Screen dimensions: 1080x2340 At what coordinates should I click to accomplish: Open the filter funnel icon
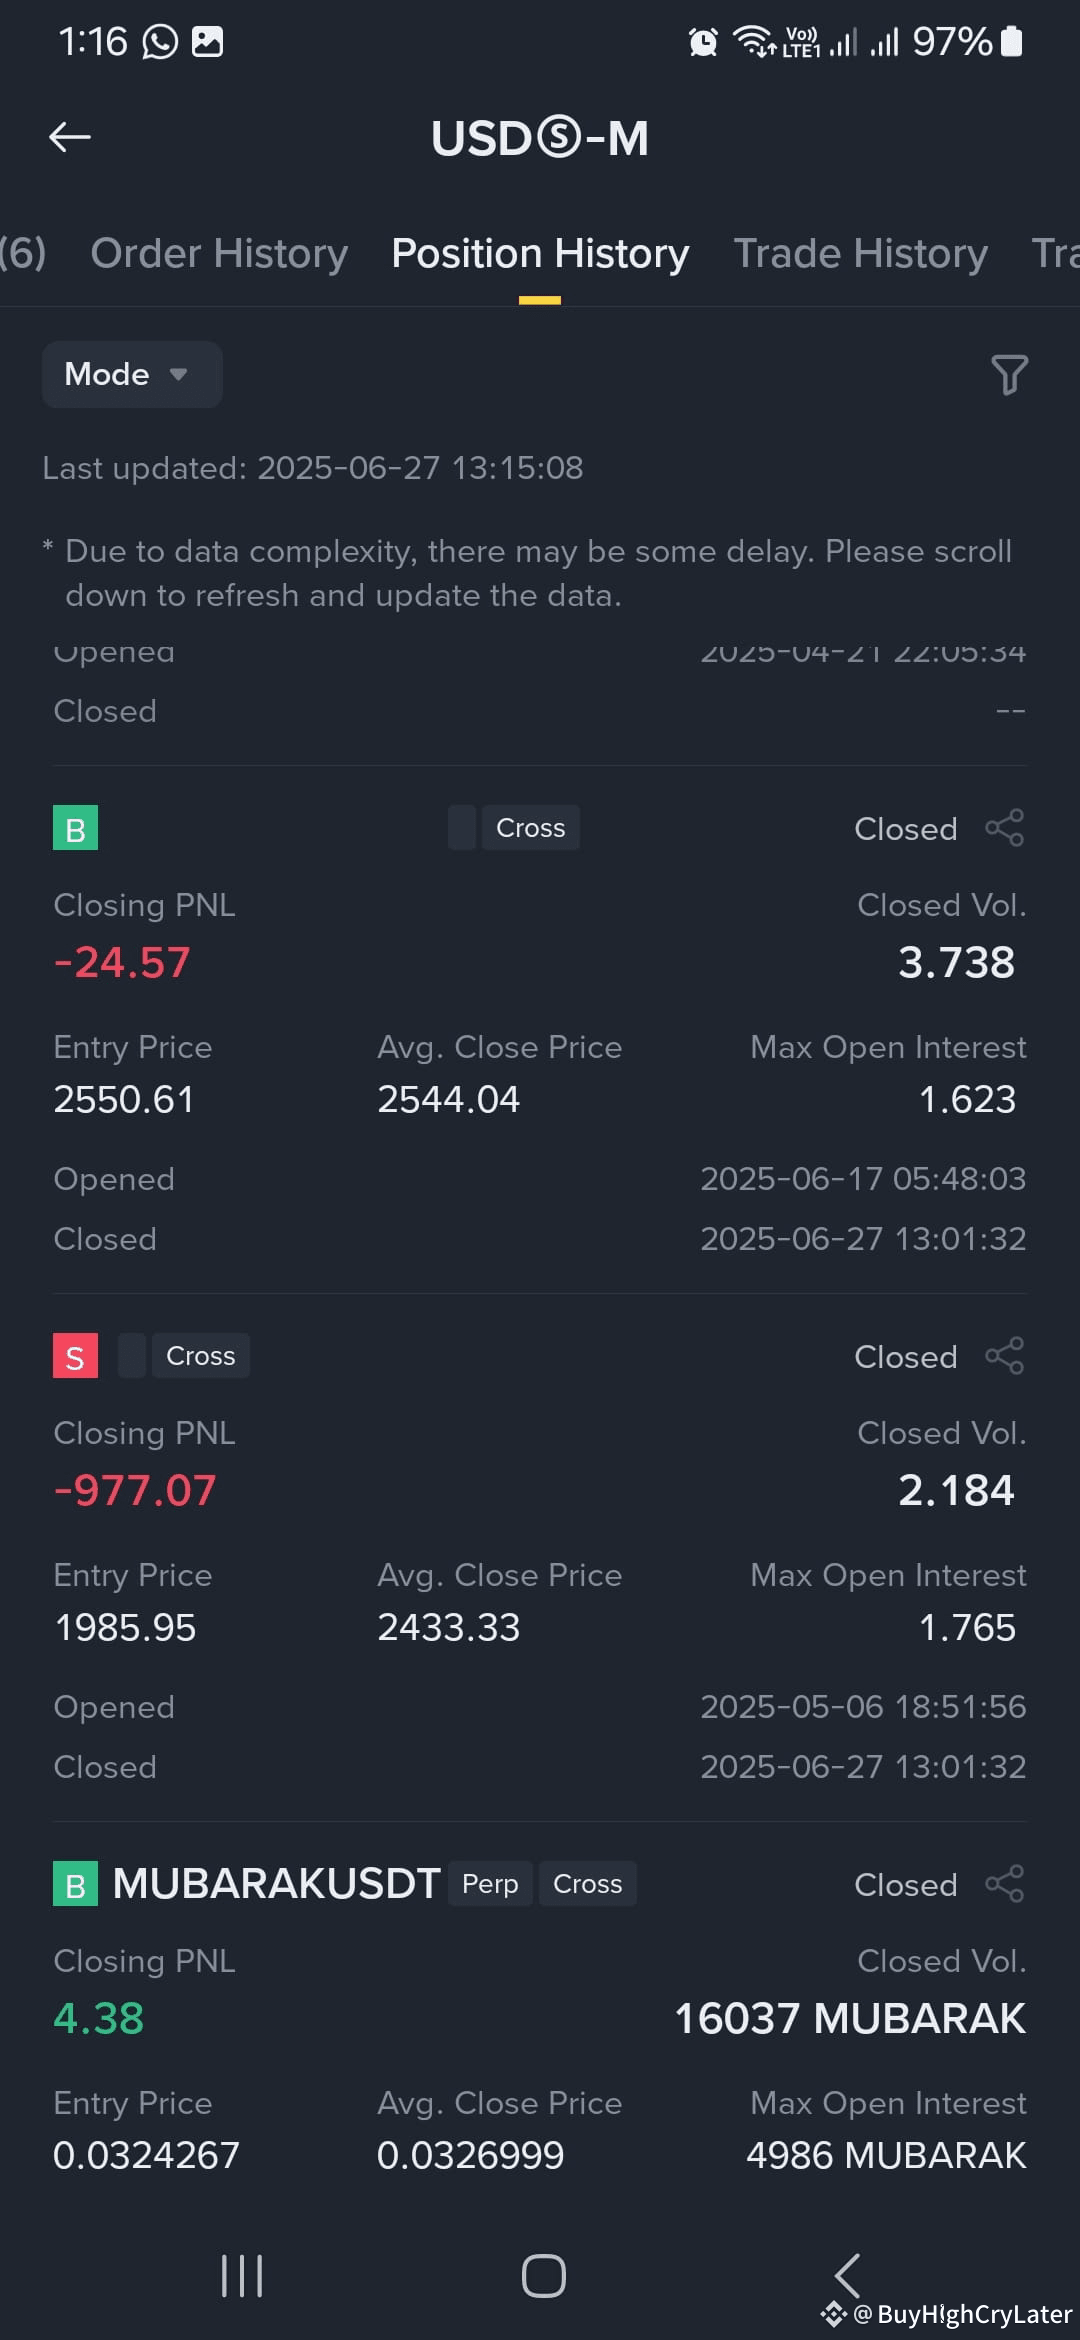(x=1009, y=375)
